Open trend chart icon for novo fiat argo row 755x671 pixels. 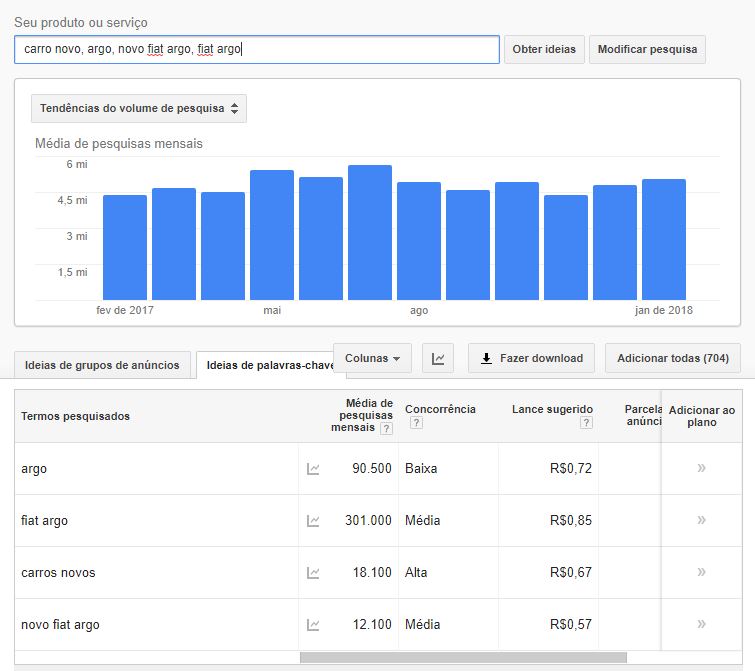point(313,624)
